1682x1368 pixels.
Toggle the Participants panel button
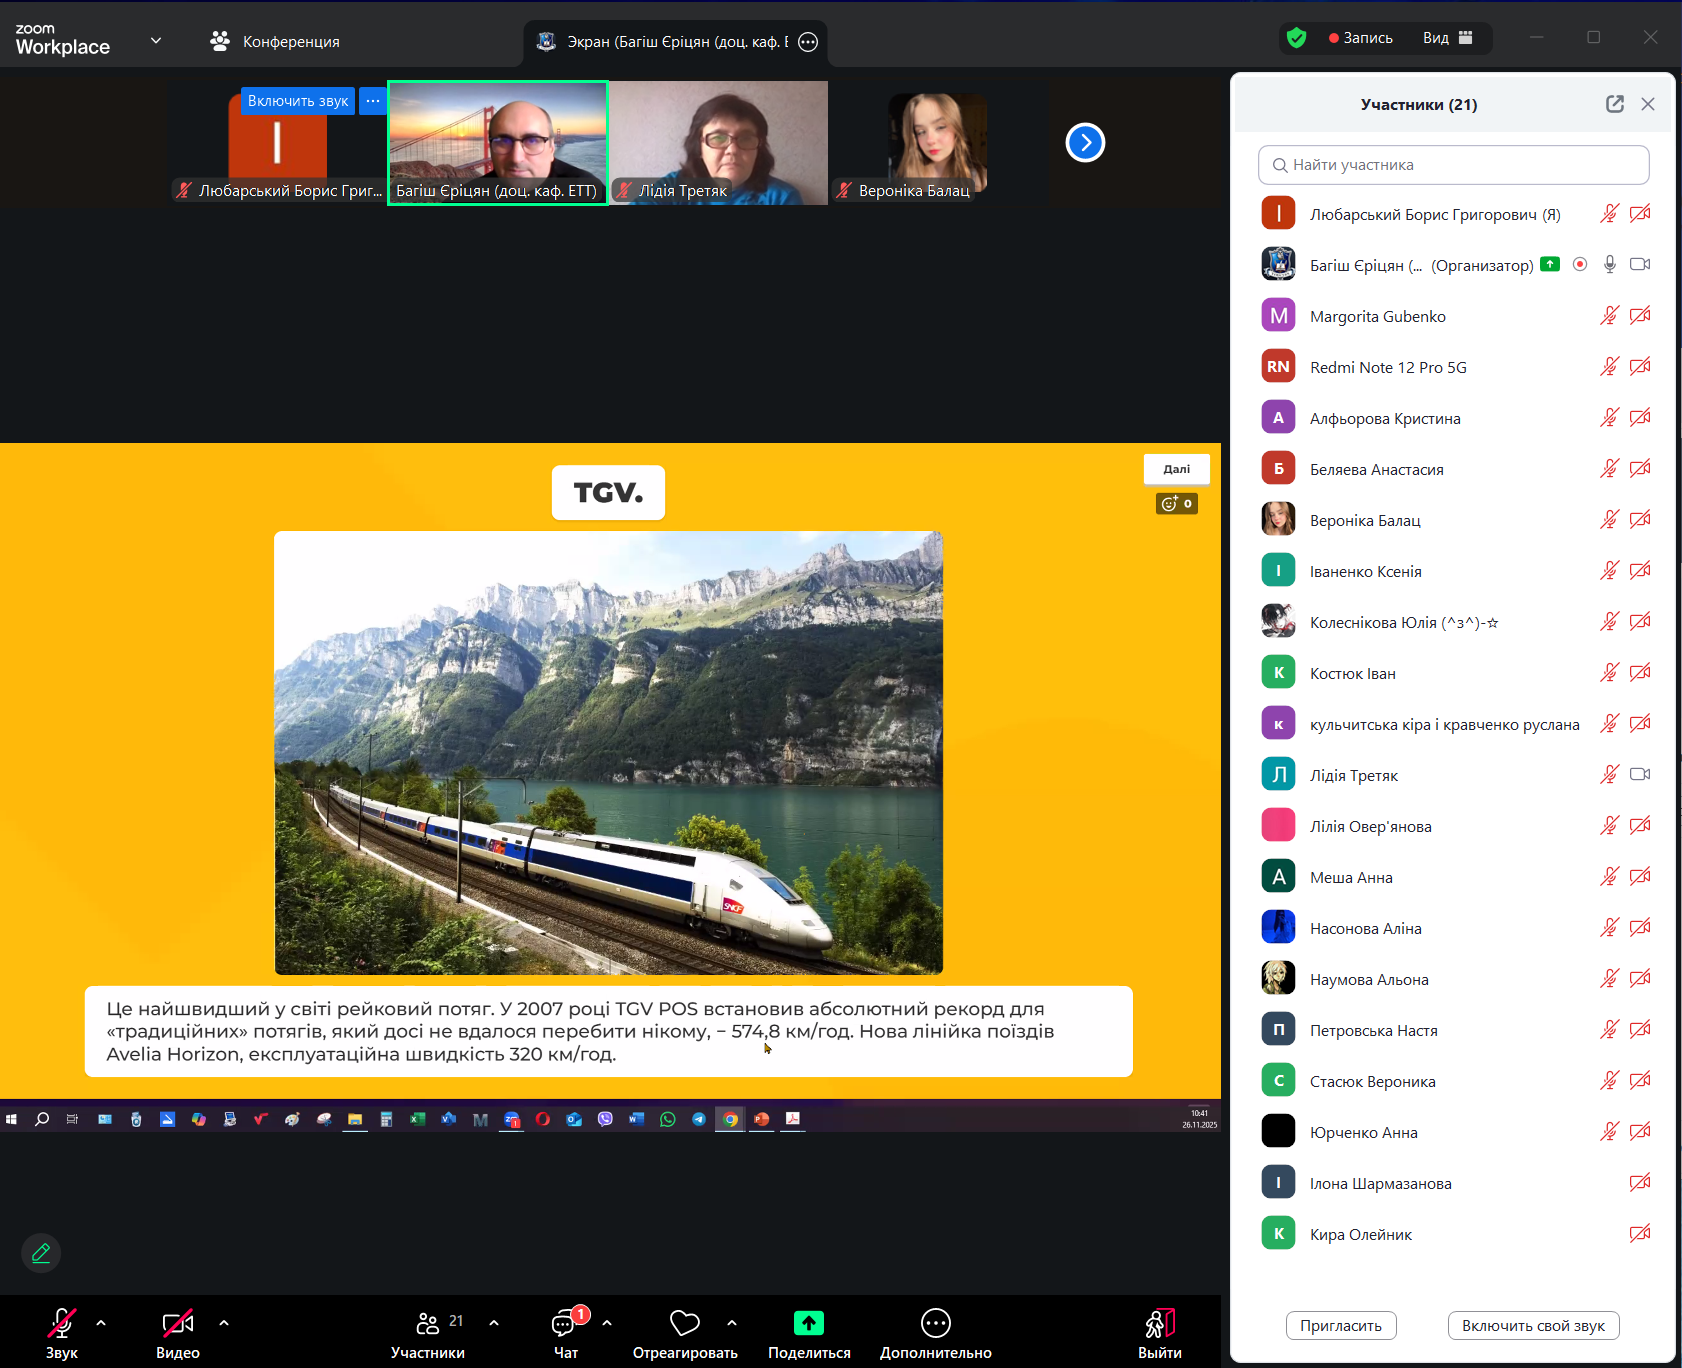pos(428,1324)
